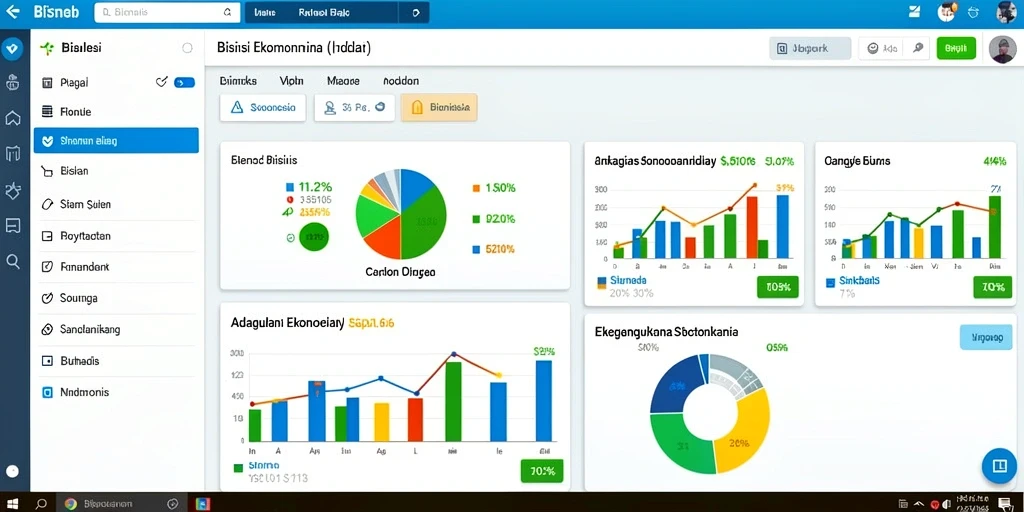This screenshot has width=1024, height=512.
Task: Open Windows Start button on taskbar
Action: click(12, 504)
